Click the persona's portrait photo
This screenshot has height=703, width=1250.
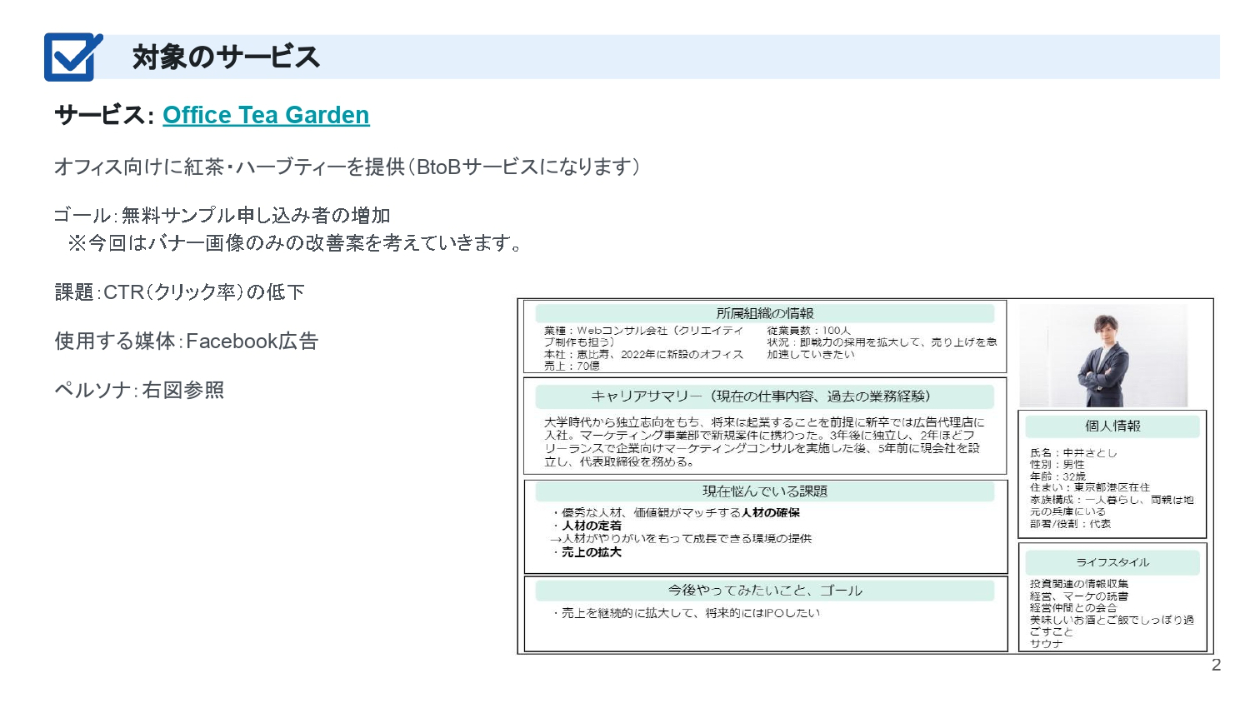point(1103,356)
